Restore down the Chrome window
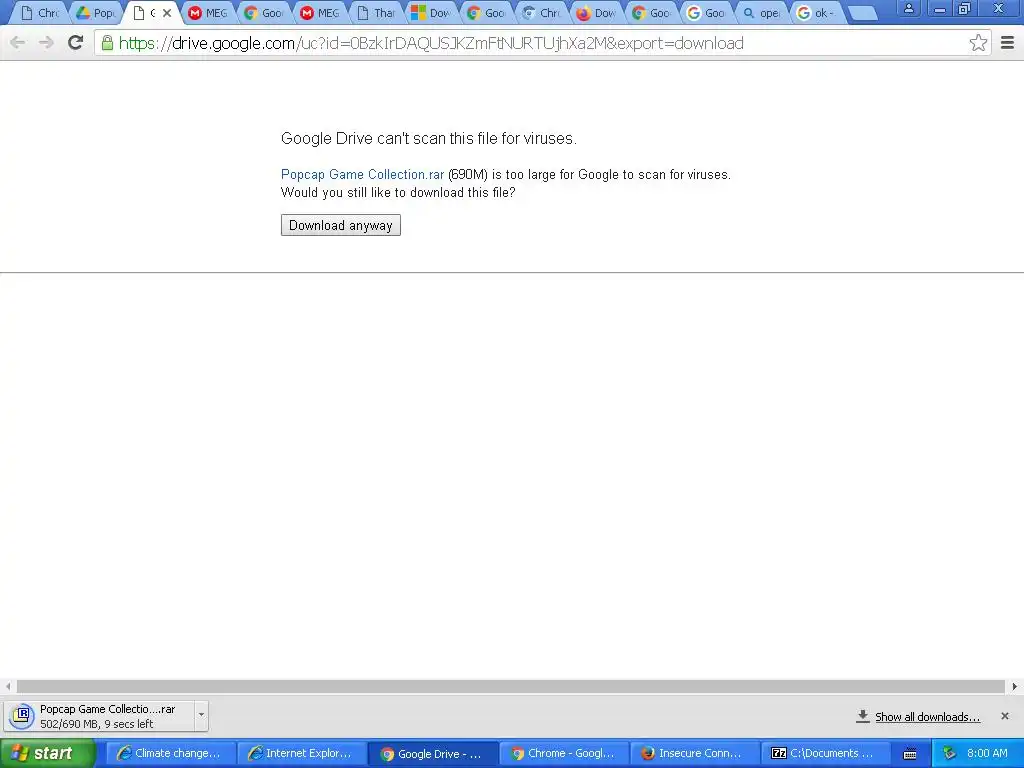This screenshot has width=1024, height=768. click(964, 8)
